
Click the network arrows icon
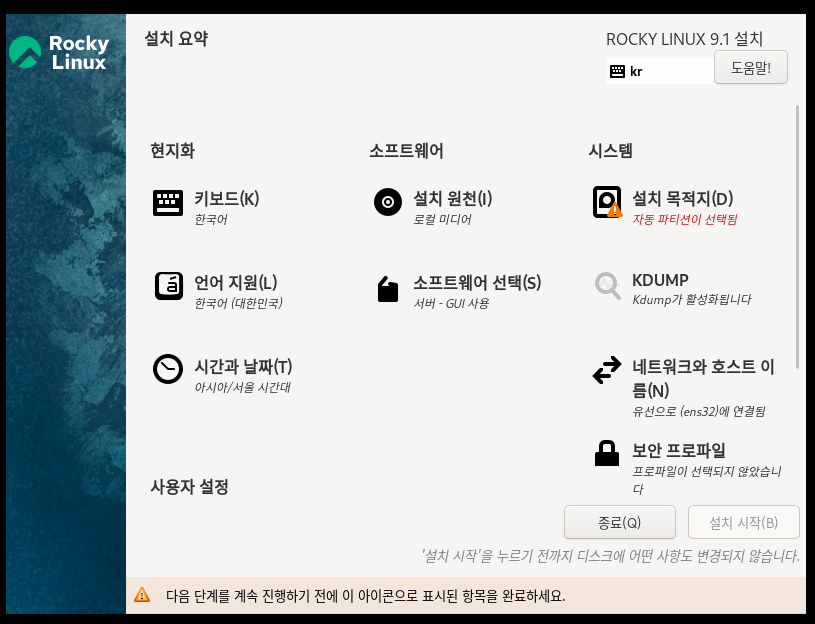[x=607, y=370]
